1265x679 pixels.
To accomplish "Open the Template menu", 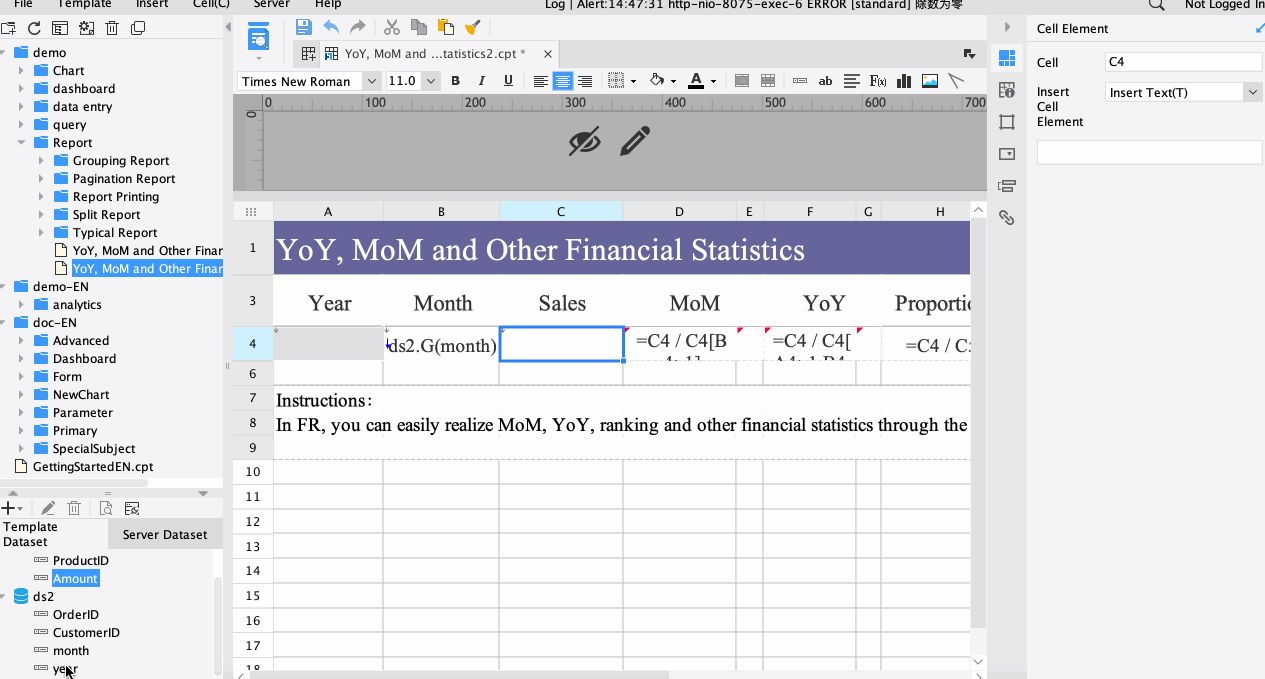I will coord(84,5).
